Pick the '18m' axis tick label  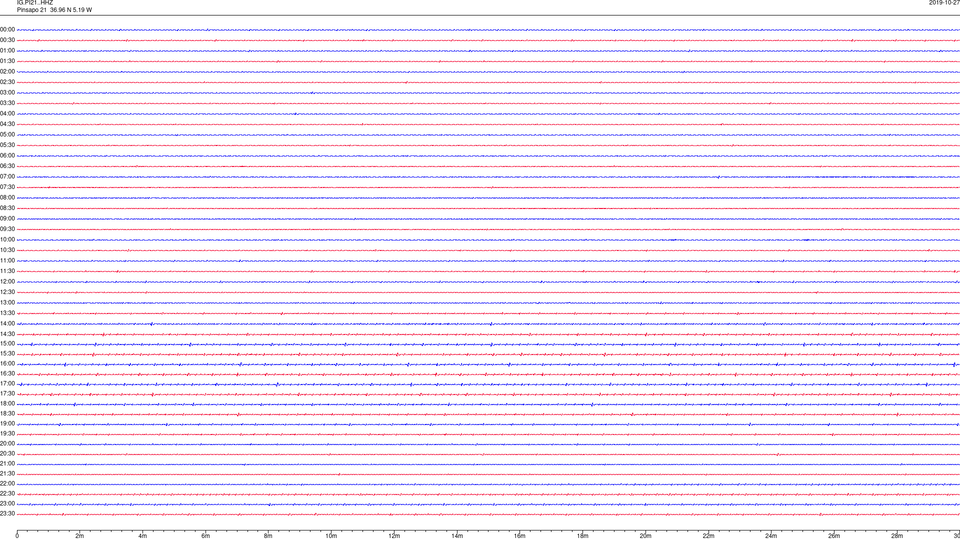(x=583, y=536)
